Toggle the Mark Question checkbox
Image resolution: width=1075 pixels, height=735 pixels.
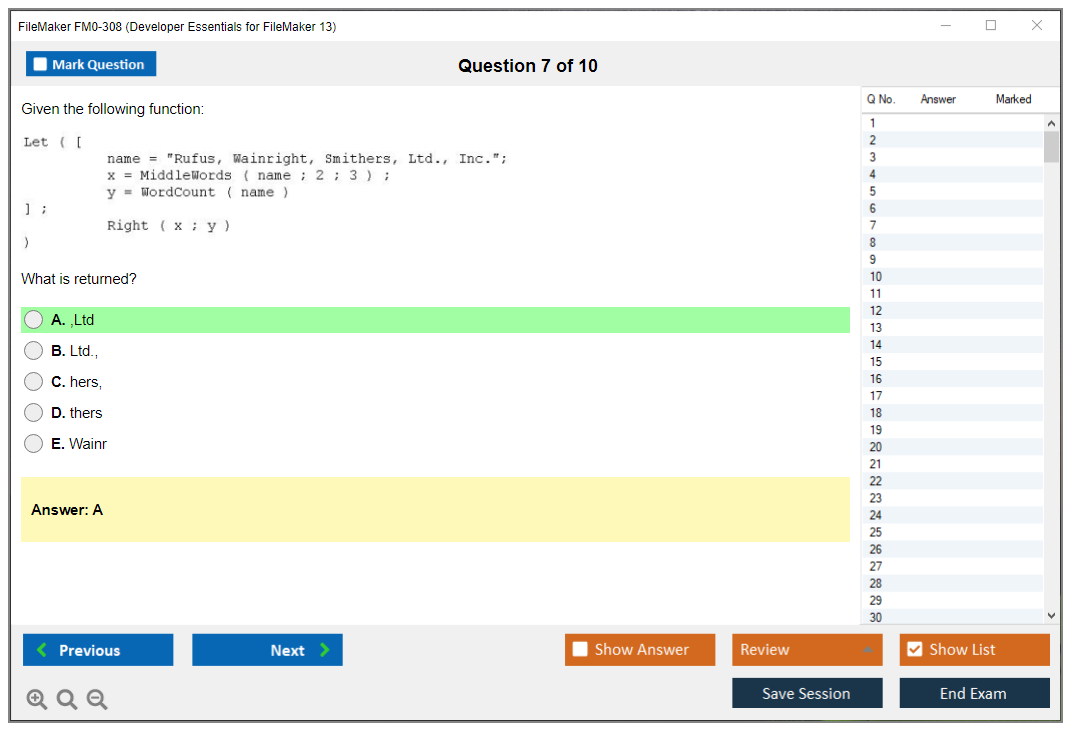[x=41, y=64]
